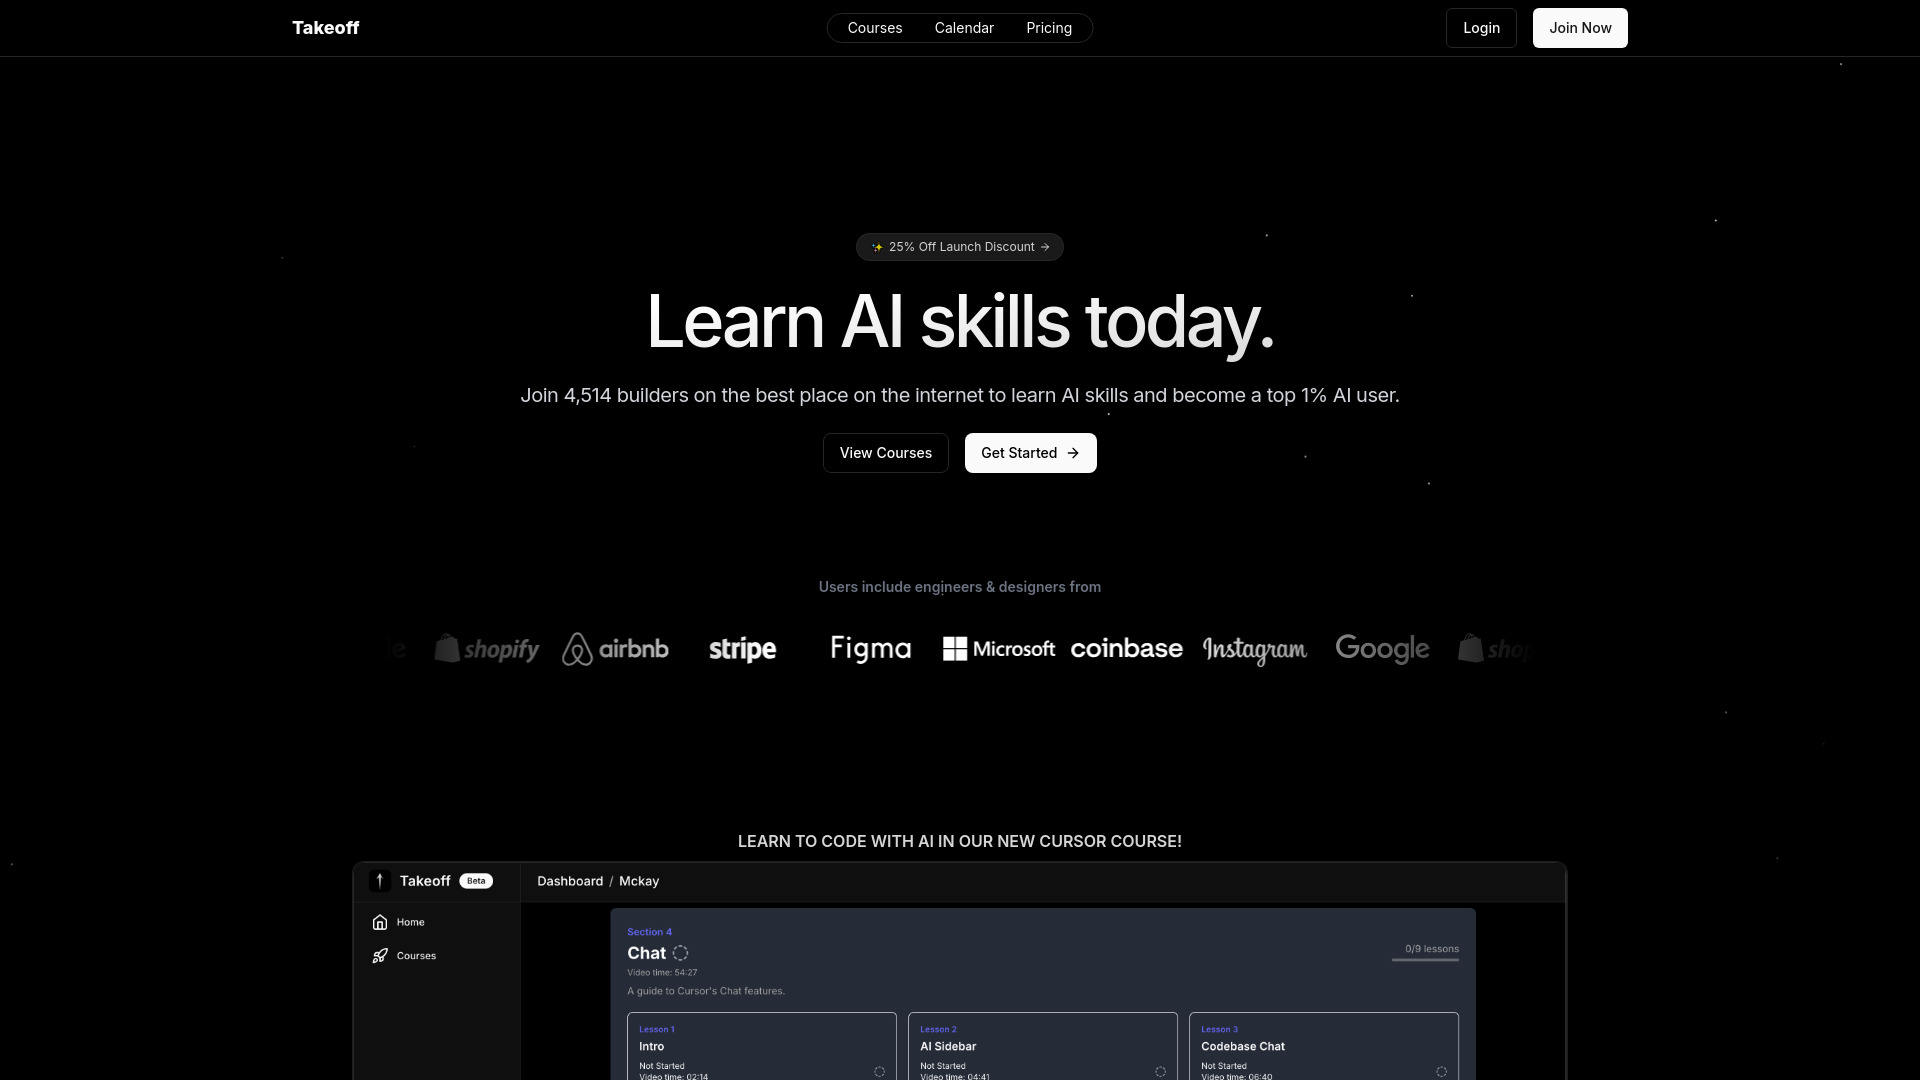Click the bookmark icon on Lesson 1 Intro
Image resolution: width=1920 pixels, height=1080 pixels.
(x=880, y=1071)
